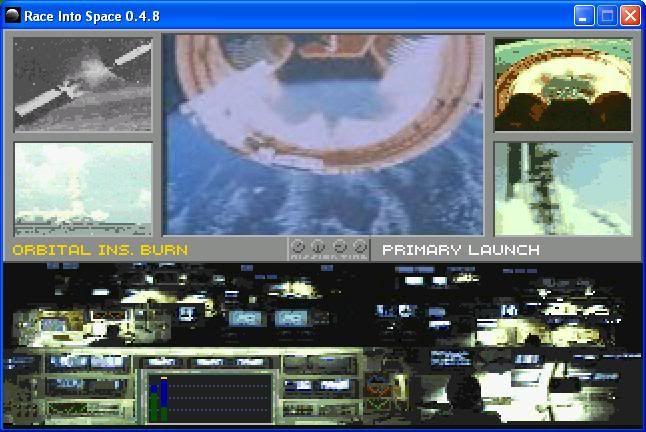This screenshot has width=646, height=432.
Task: Select the rocket liftoff exhaust thumbnail
Action: tap(563, 189)
